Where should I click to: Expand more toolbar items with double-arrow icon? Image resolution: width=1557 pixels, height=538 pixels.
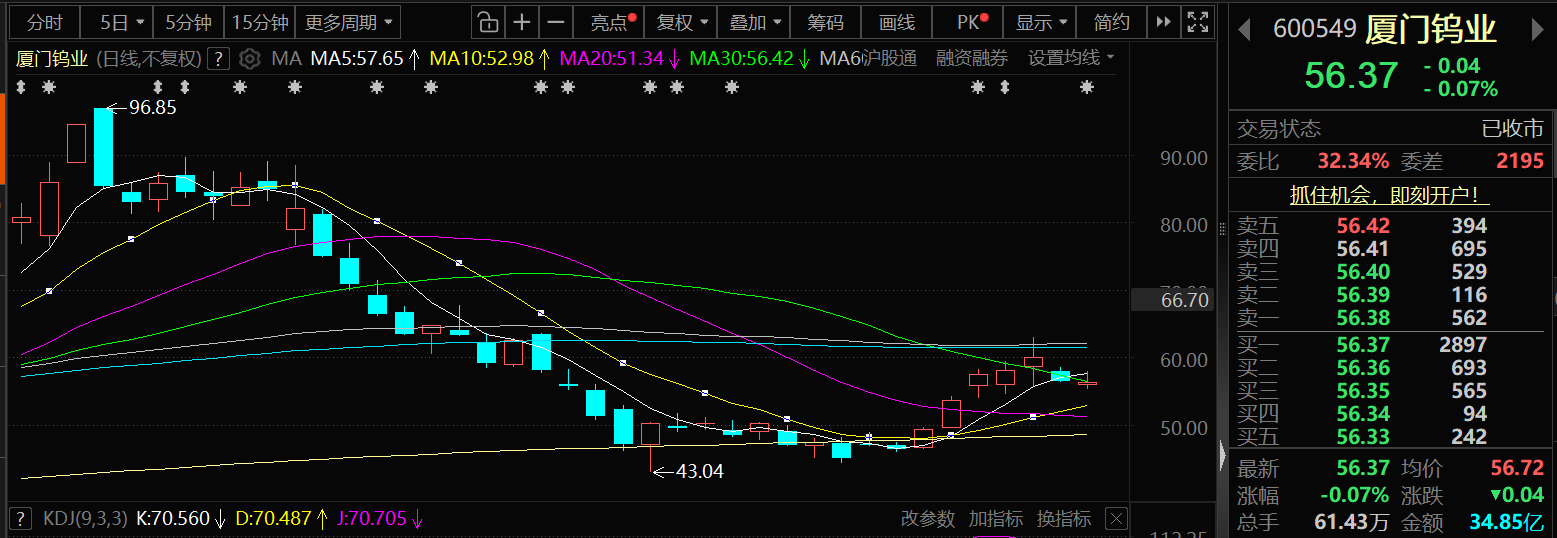click(x=1162, y=22)
